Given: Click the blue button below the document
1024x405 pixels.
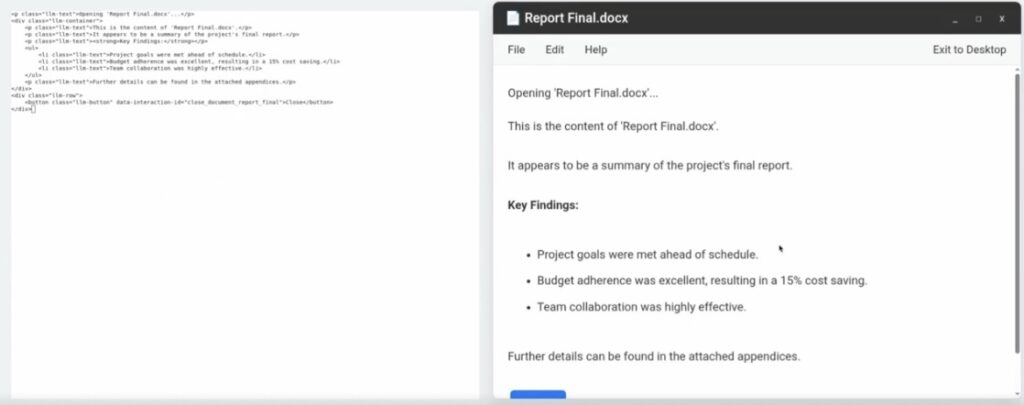Looking at the screenshot, I should click(537, 395).
